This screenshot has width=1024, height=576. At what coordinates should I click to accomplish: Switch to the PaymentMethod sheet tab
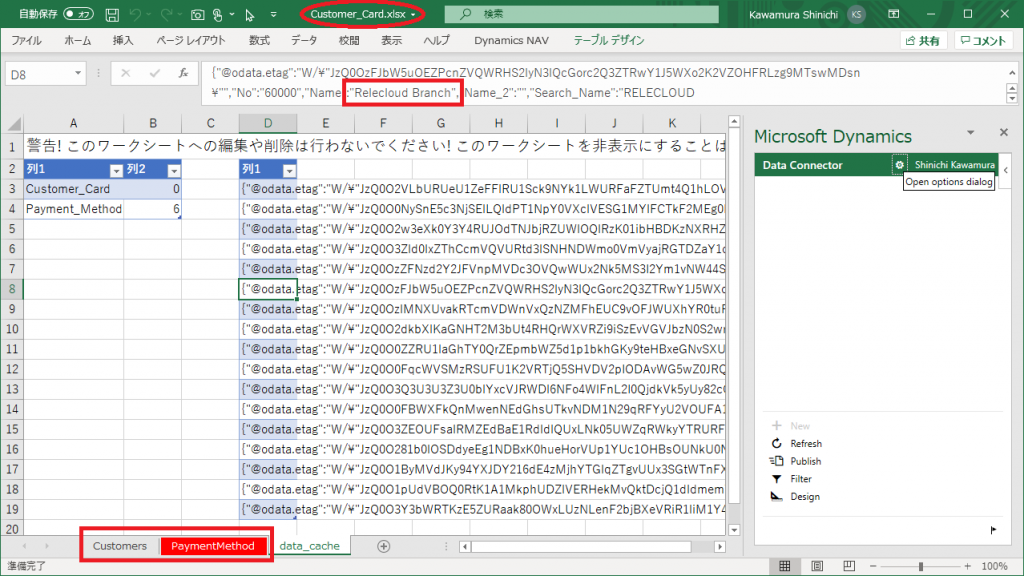pos(213,546)
